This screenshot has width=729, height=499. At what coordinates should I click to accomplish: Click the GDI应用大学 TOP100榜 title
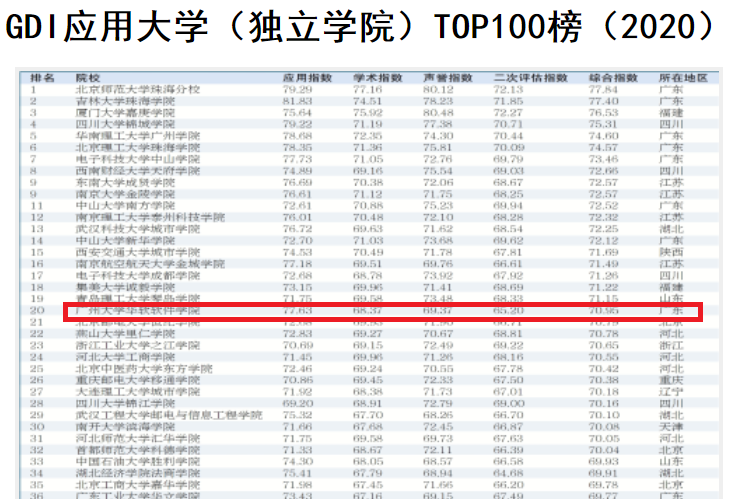pos(363,27)
